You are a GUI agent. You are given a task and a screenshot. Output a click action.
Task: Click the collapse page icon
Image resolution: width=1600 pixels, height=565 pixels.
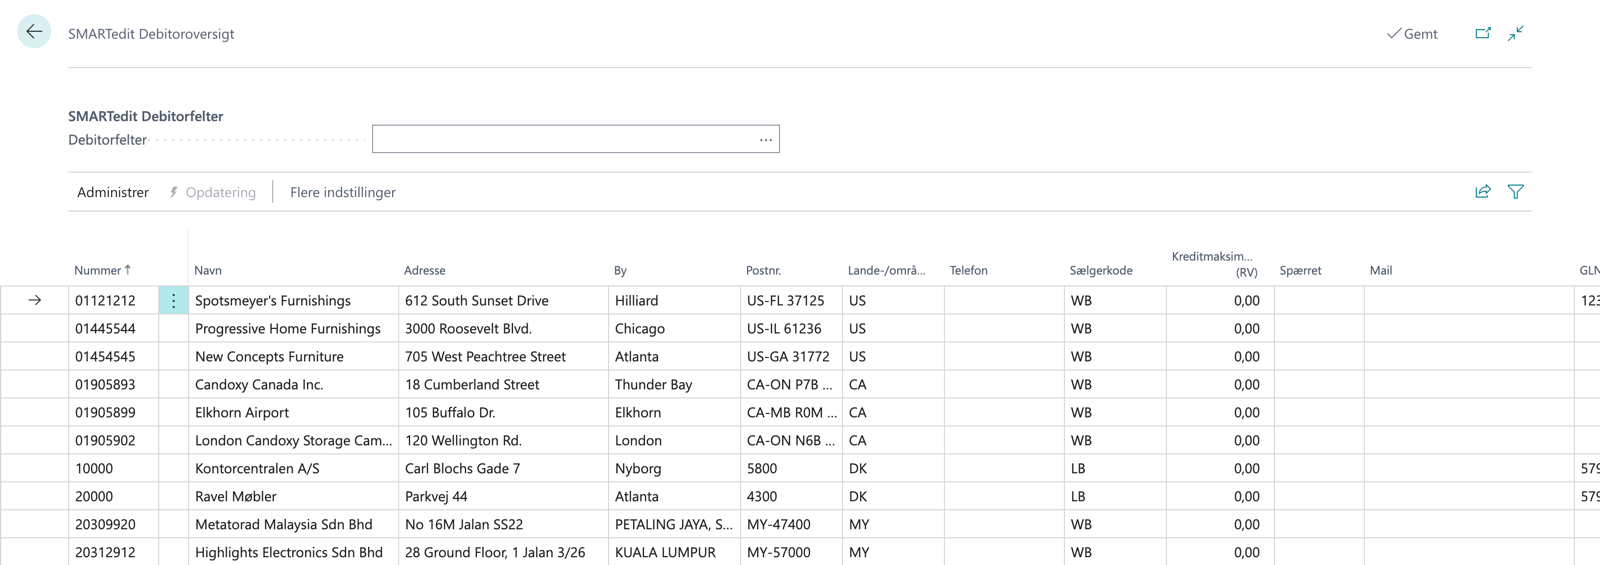click(1516, 33)
